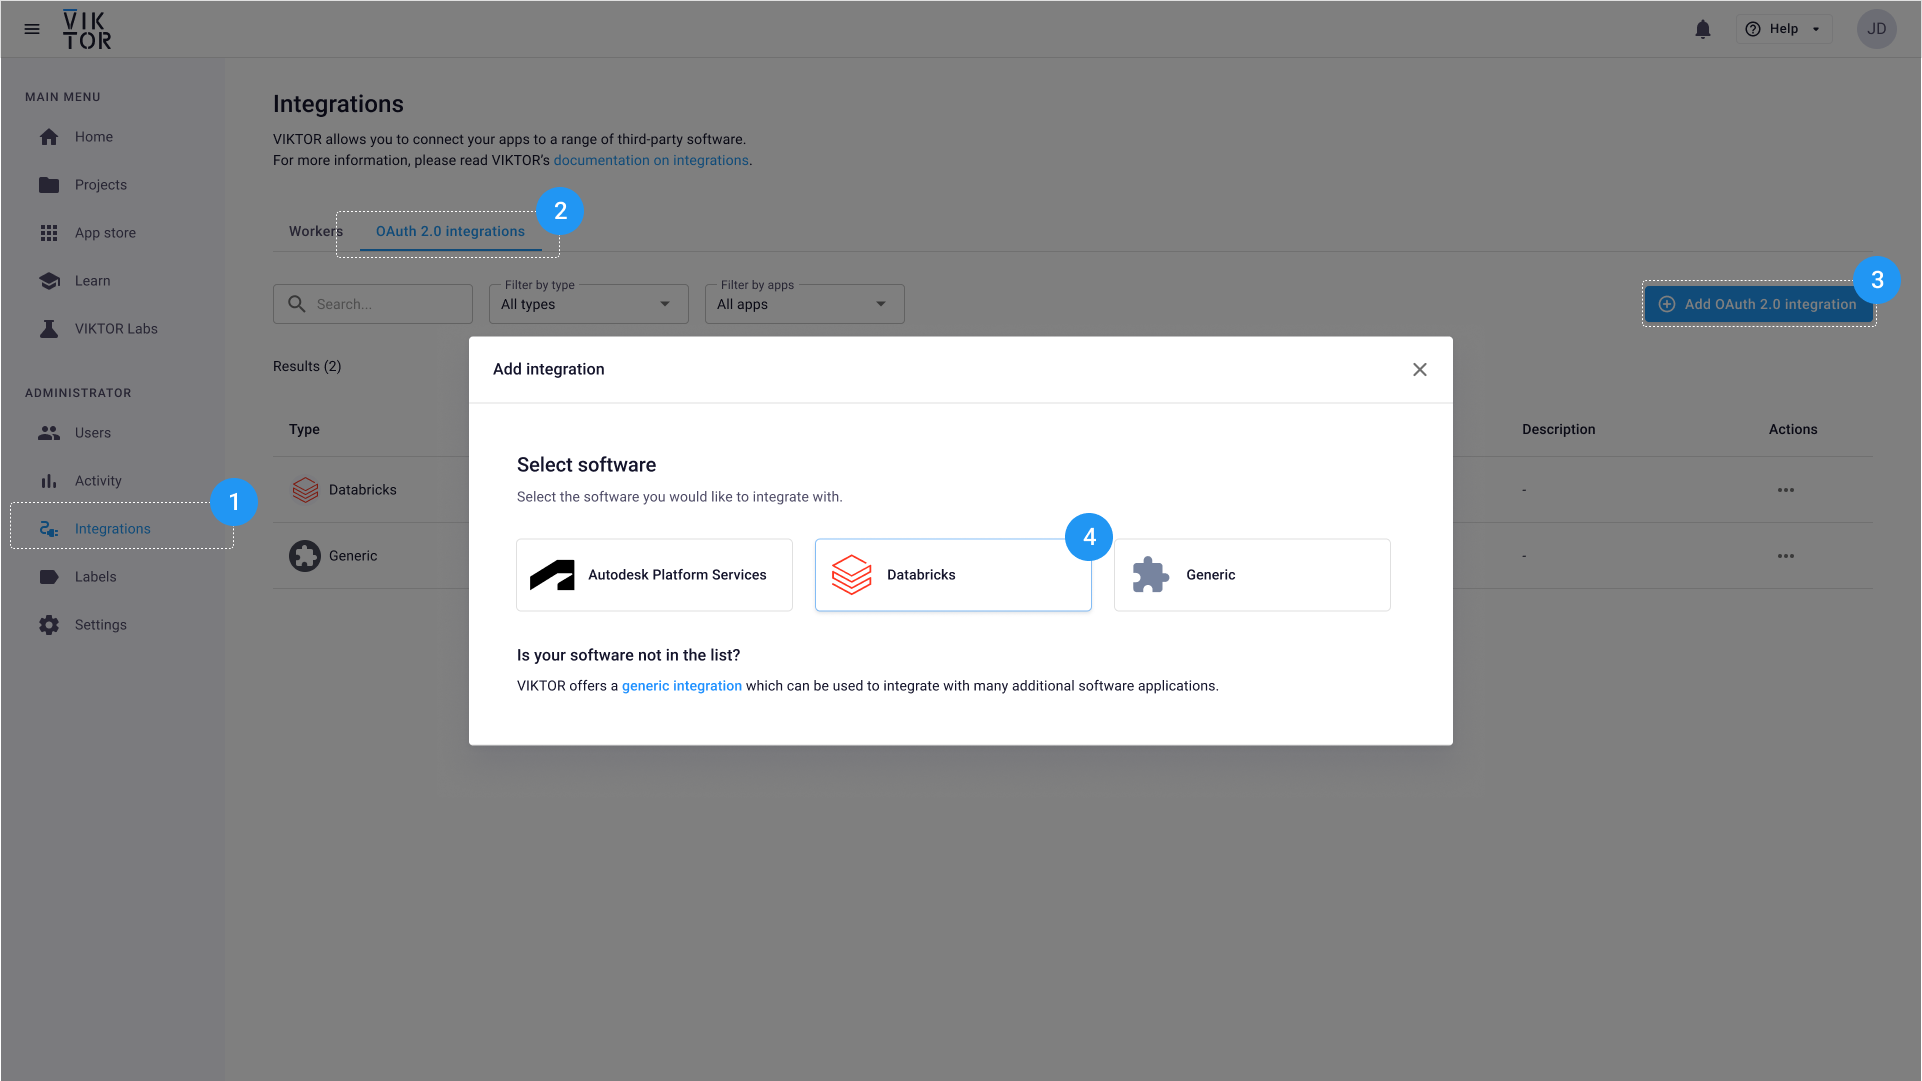This screenshot has width=1922, height=1081.
Task: Open documentation on integrations link
Action: click(651, 160)
